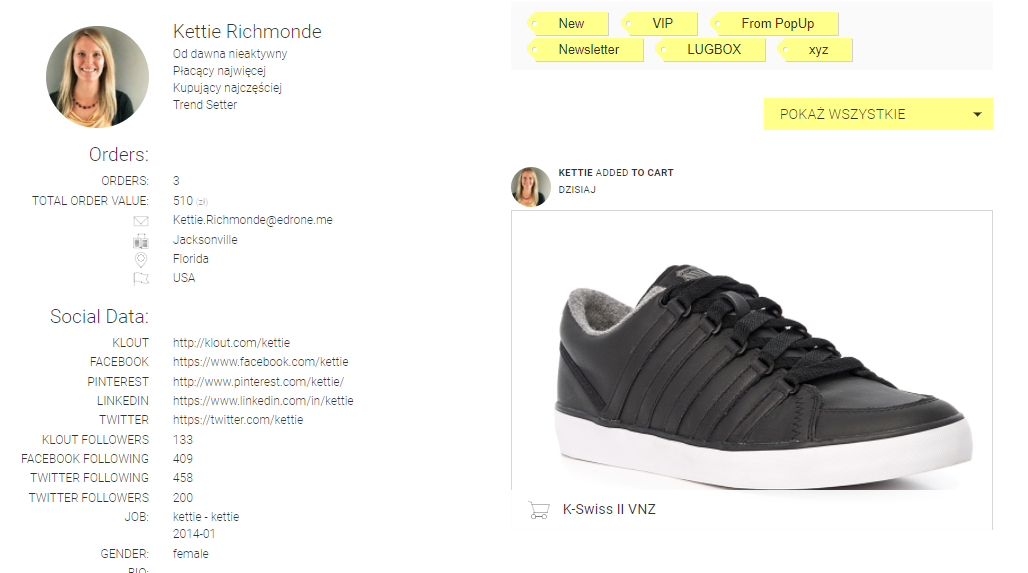Select the xyz tag
This screenshot has width=1028, height=573.
pyautogui.click(x=818, y=49)
